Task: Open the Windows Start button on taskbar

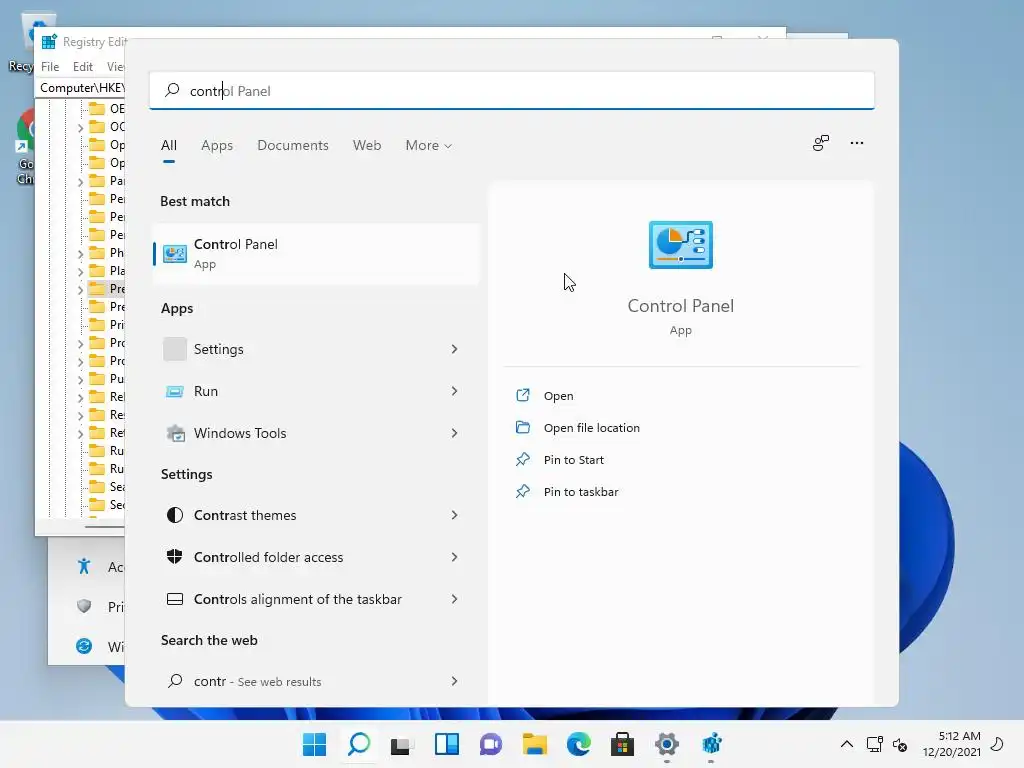Action: point(314,744)
